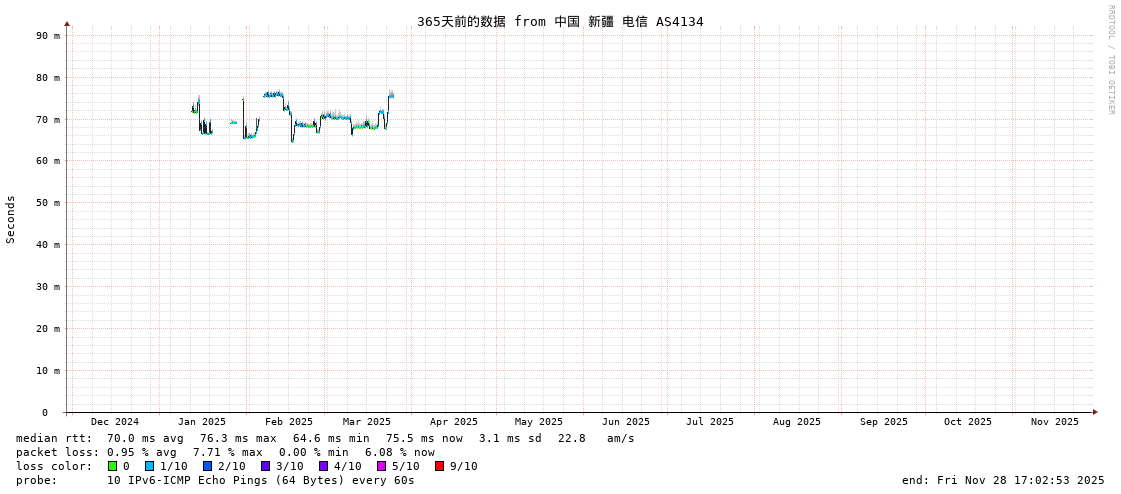1121x494 pixels.
Task: Select the Nov 2025 x-axis label
Action: pos(1055,422)
